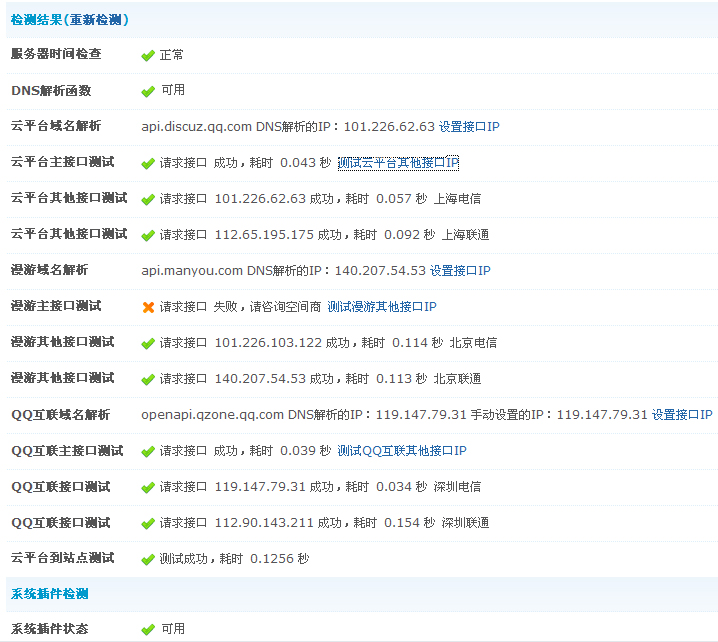
Task: Click green check icon for QQ互联主接口测试
Action: [148, 452]
